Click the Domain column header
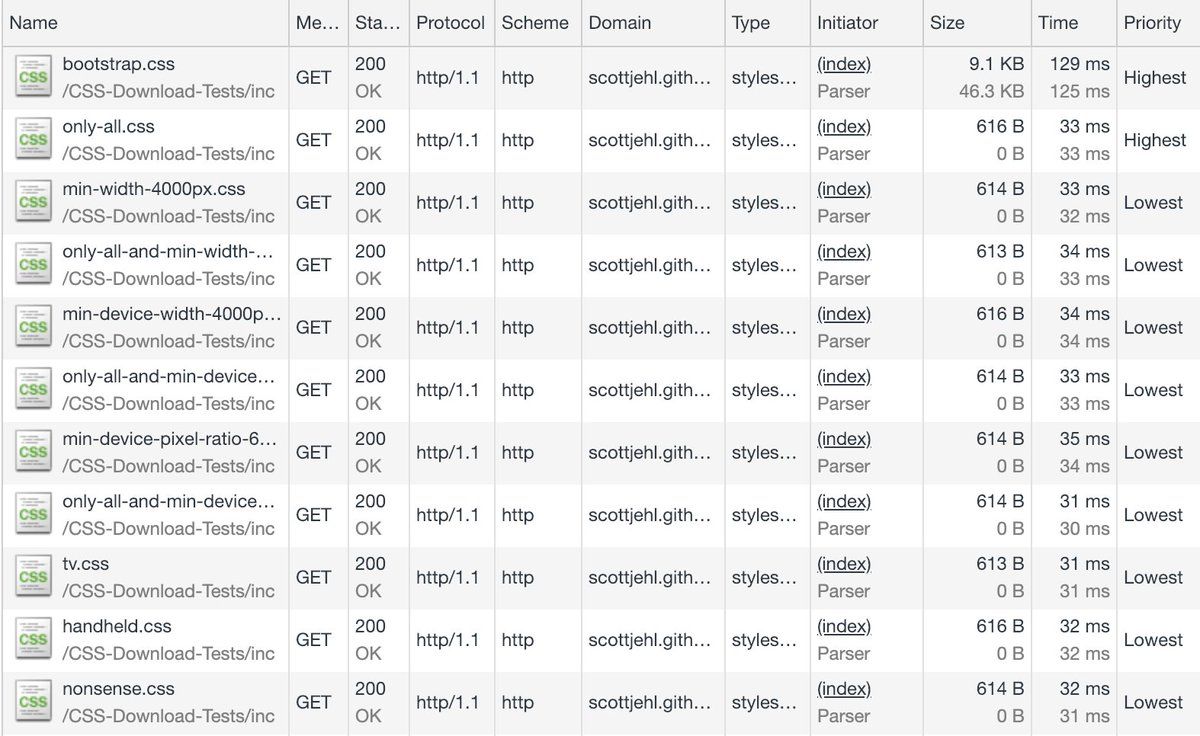Viewport: 1200px width, 736px height. point(619,23)
